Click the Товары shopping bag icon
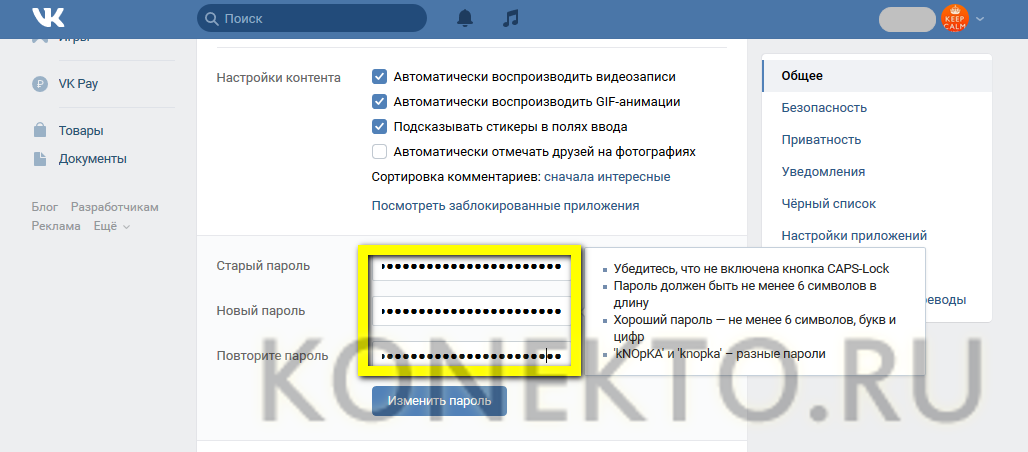 40,130
